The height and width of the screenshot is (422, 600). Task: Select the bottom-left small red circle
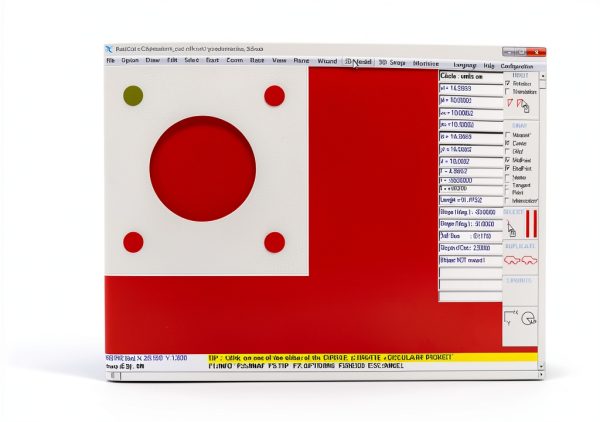point(133,242)
